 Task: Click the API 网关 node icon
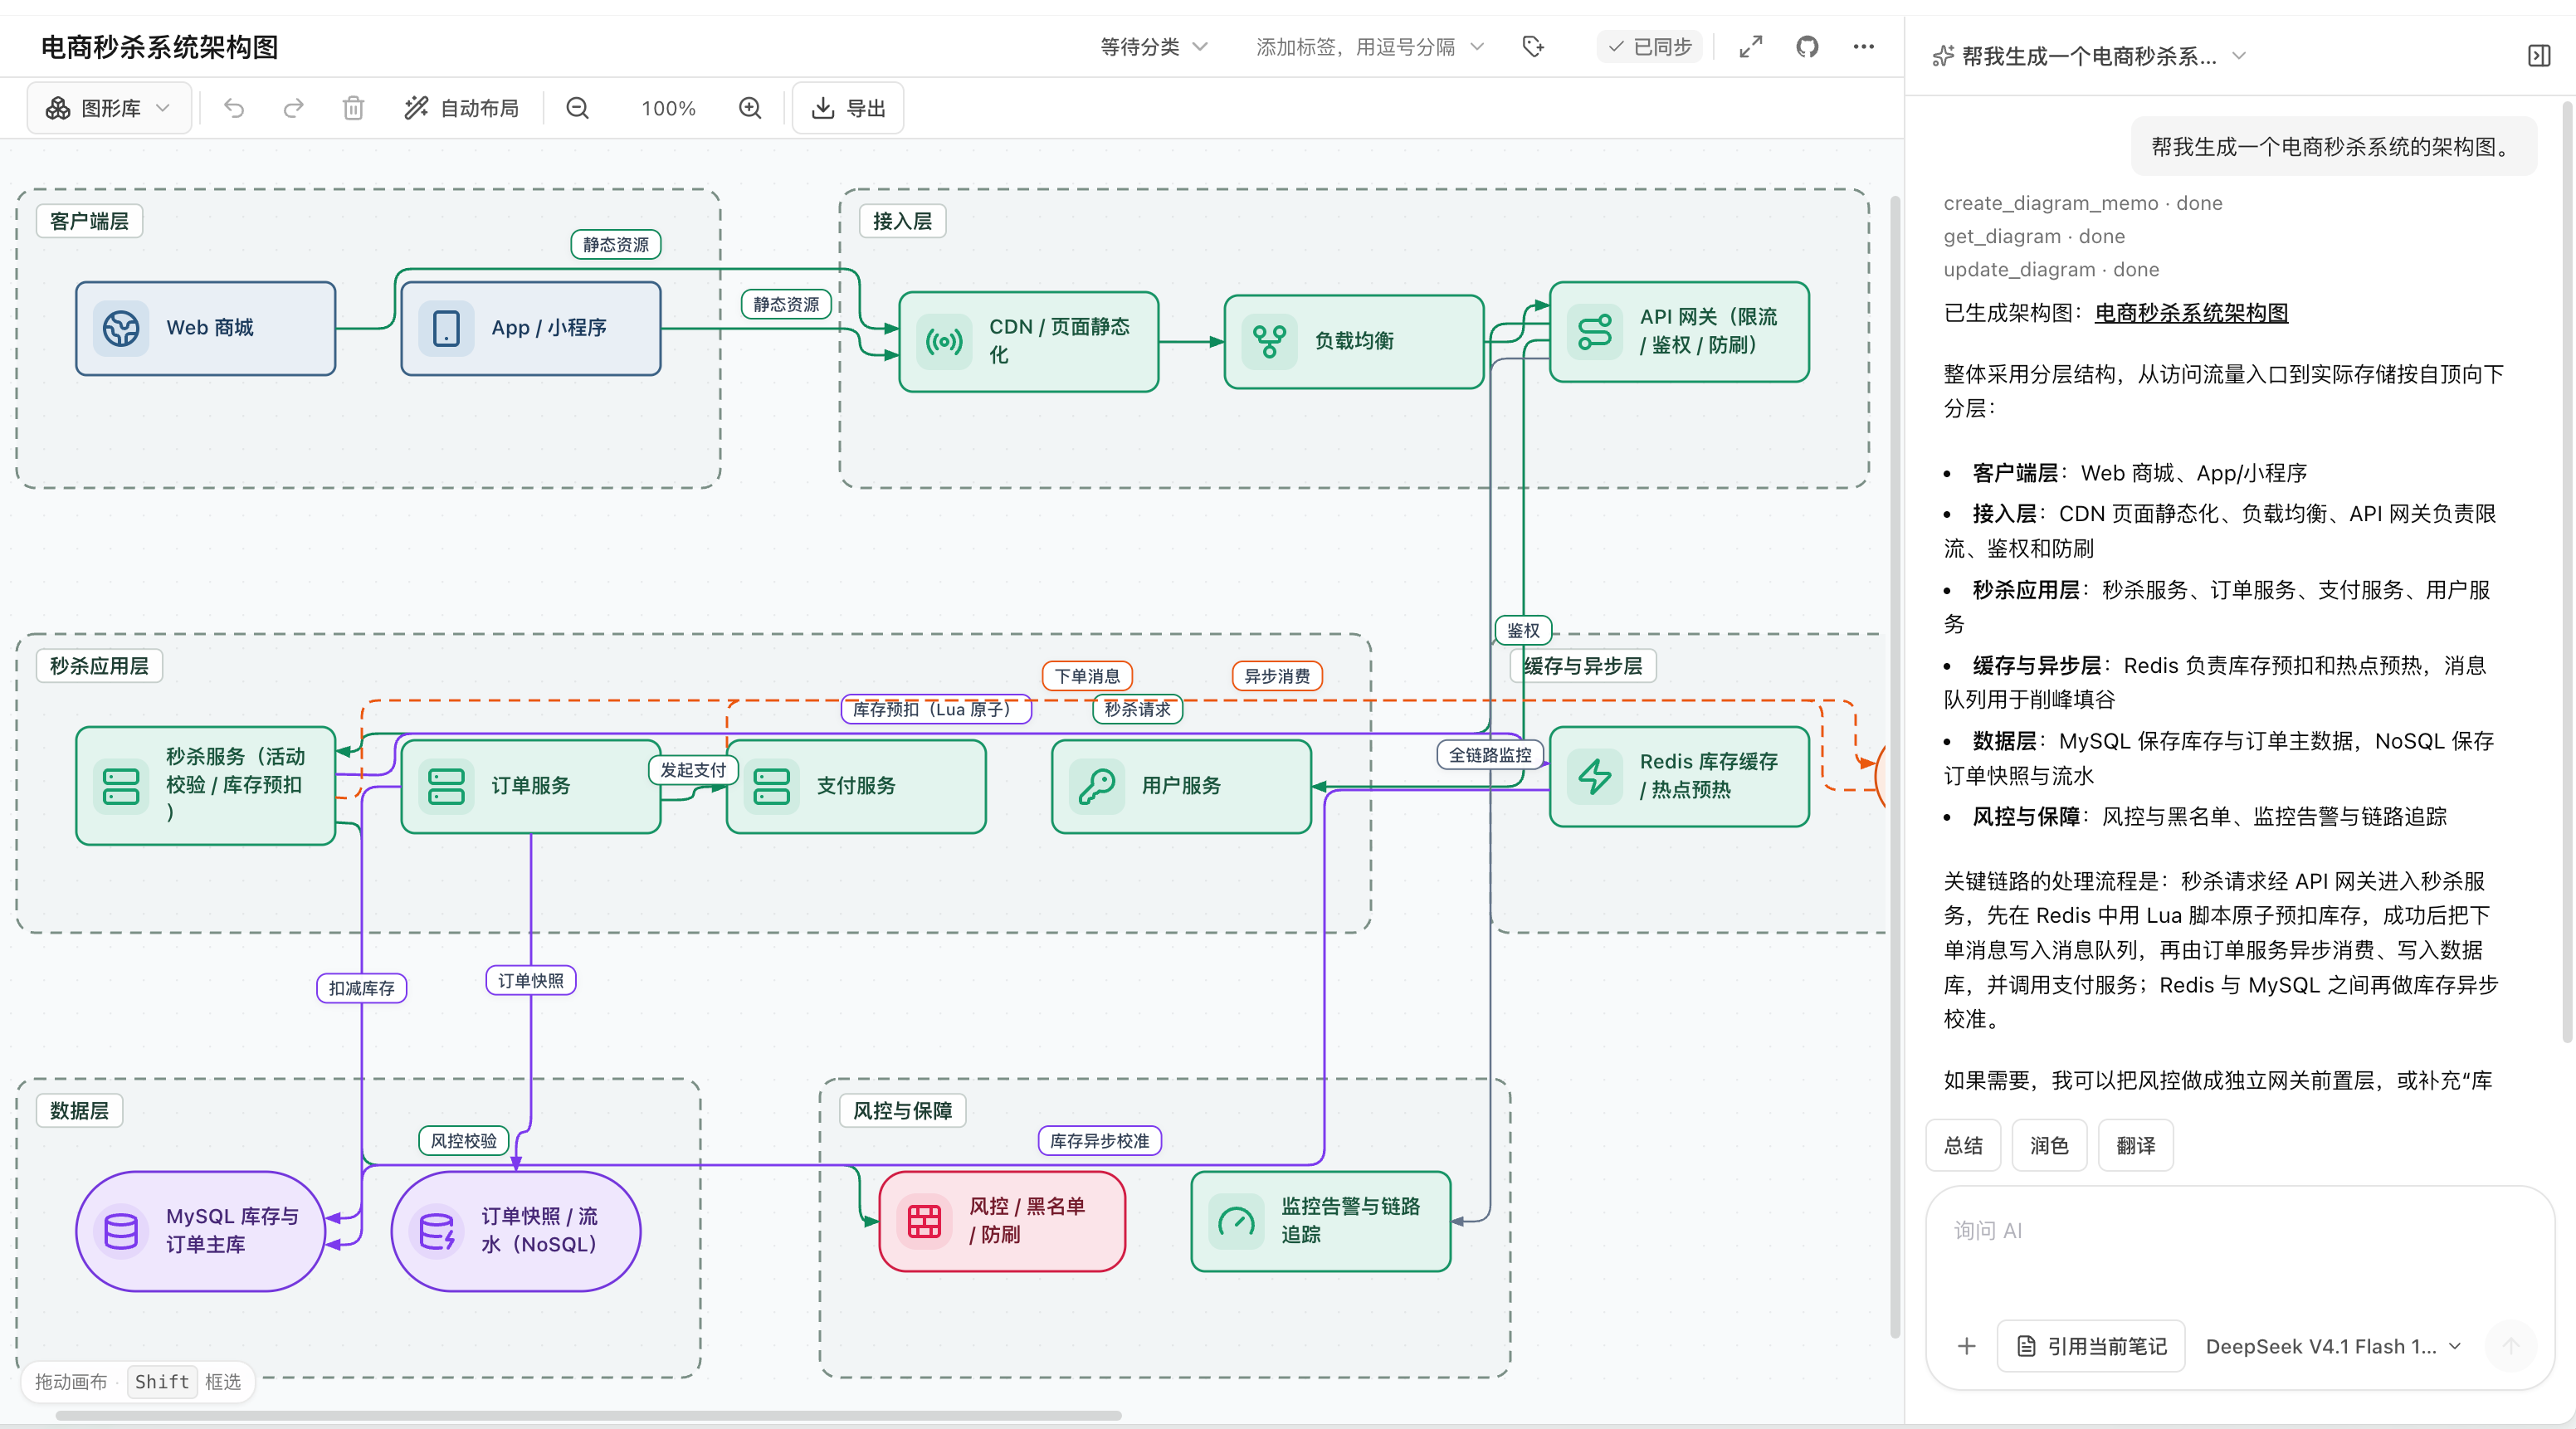(x=1595, y=331)
